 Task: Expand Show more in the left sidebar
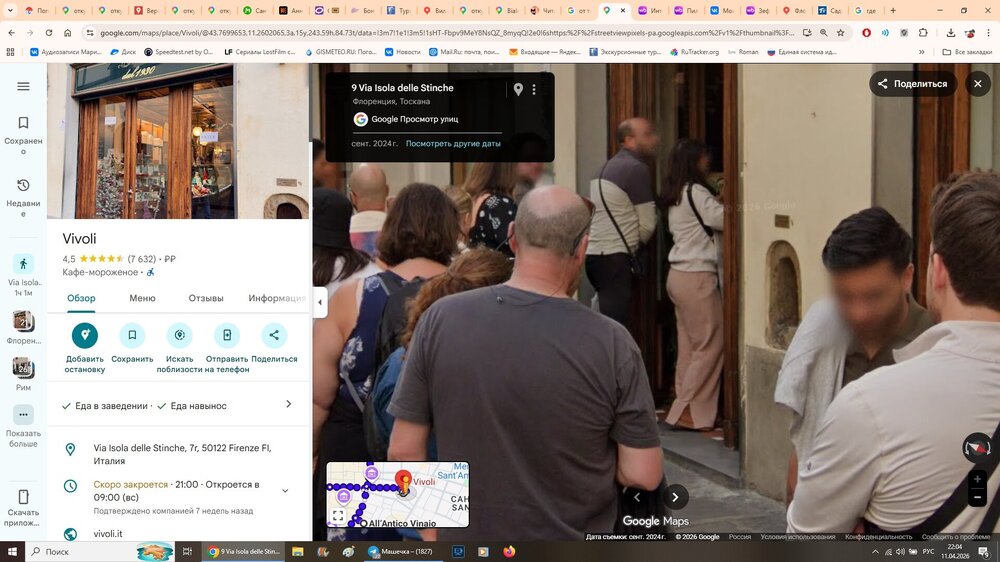click(23, 414)
